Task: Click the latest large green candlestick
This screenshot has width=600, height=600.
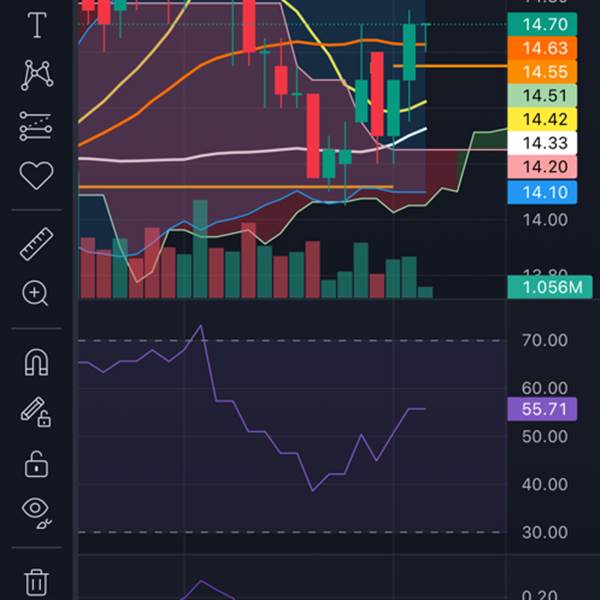Action: pos(409,52)
